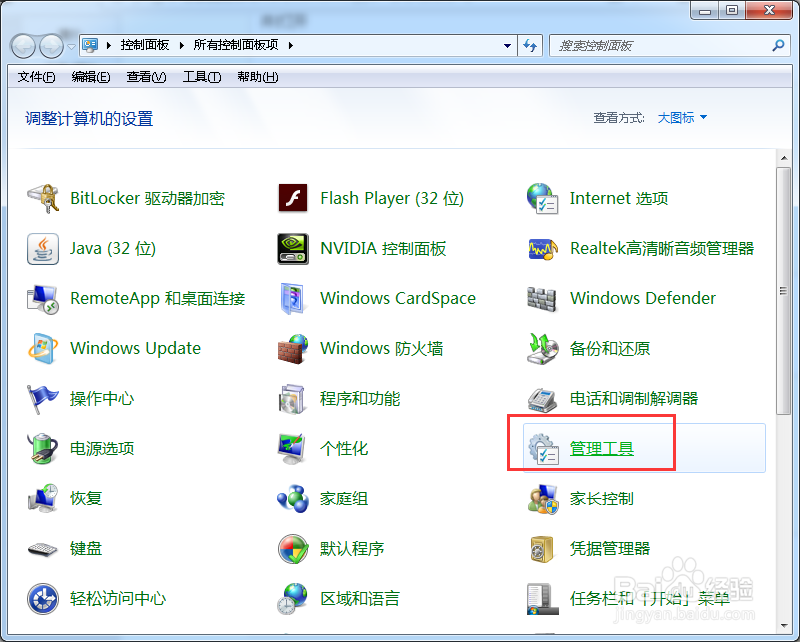Screen dimensions: 800x642
Task: Click the scrollbar up arrow
Action: pyautogui.click(x=784, y=158)
